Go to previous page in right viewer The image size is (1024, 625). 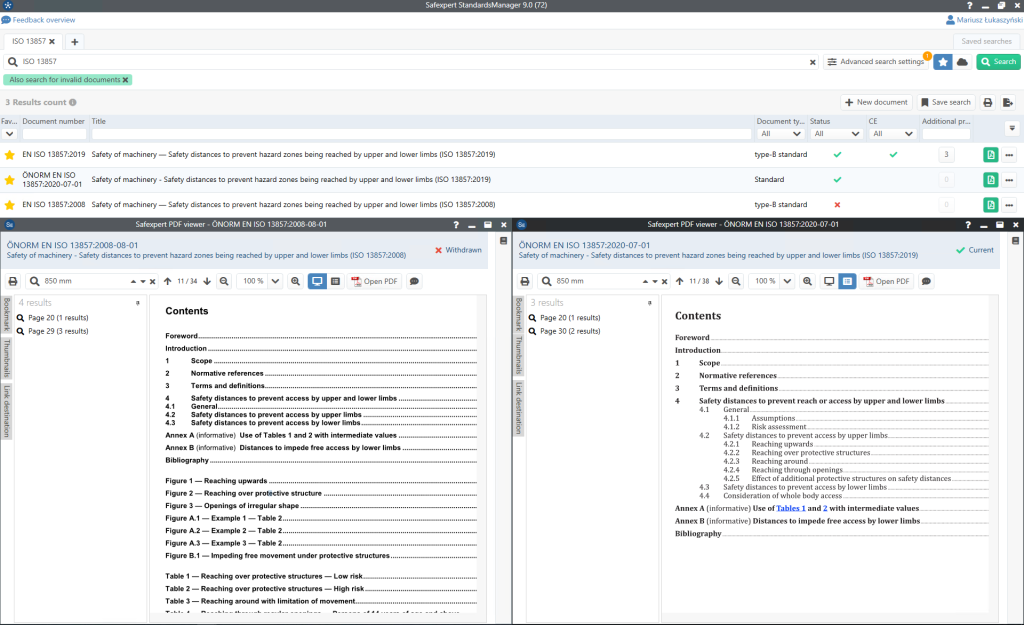click(x=680, y=281)
